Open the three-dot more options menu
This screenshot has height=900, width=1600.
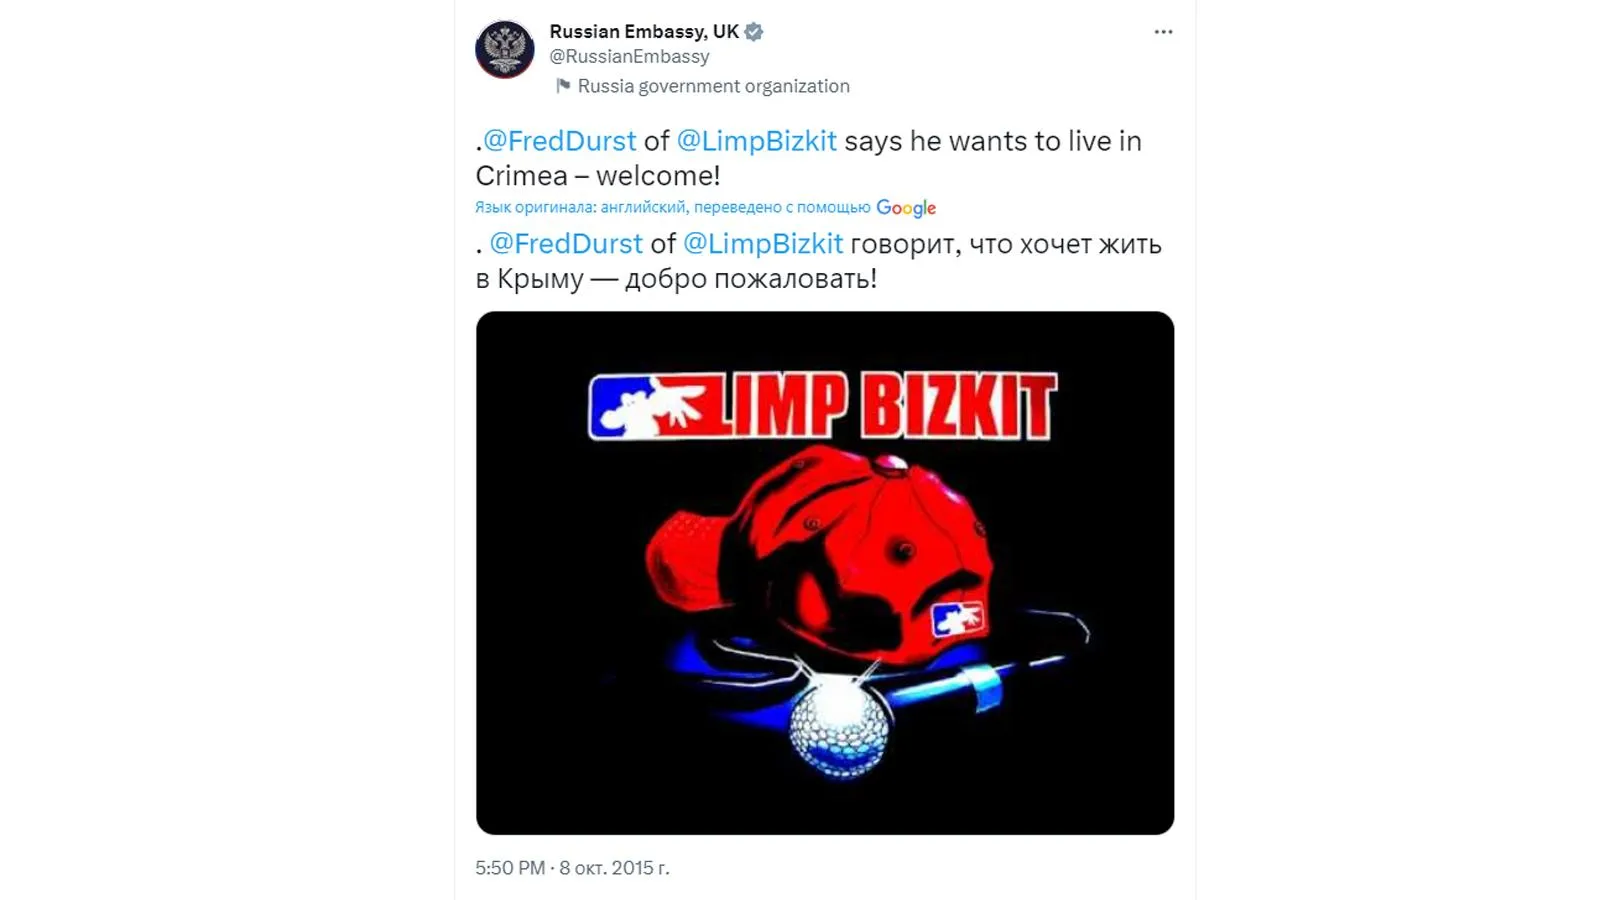pyautogui.click(x=1163, y=32)
